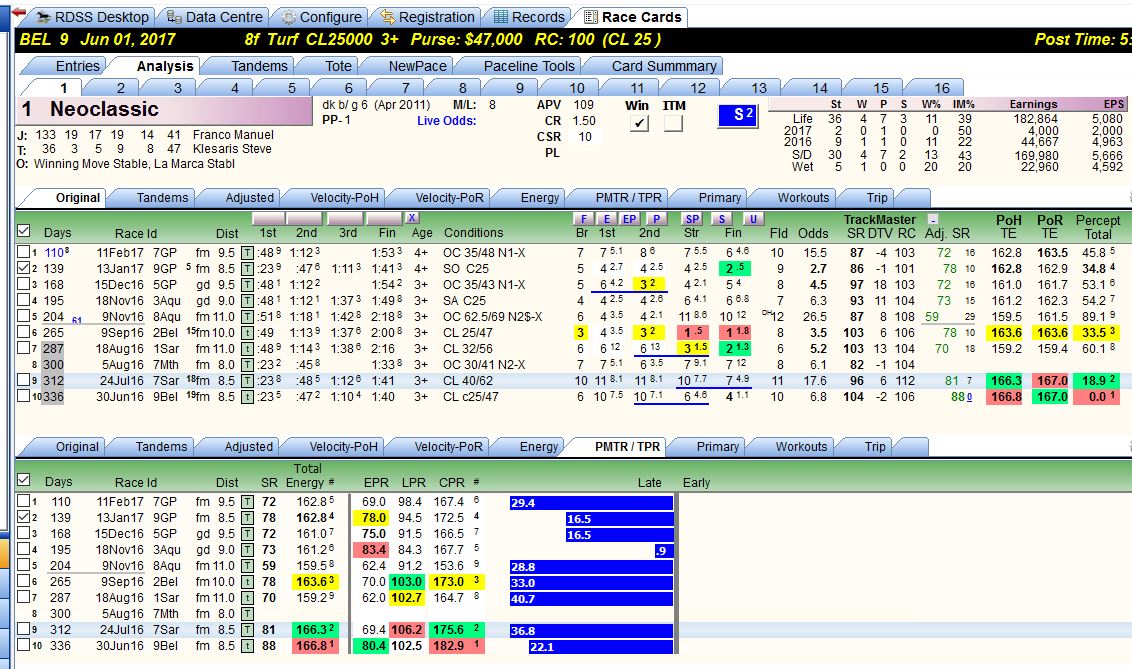Viewport: 1132px width, 669px height.
Task: Toggle the ITM checkbox
Action: [x=673, y=123]
